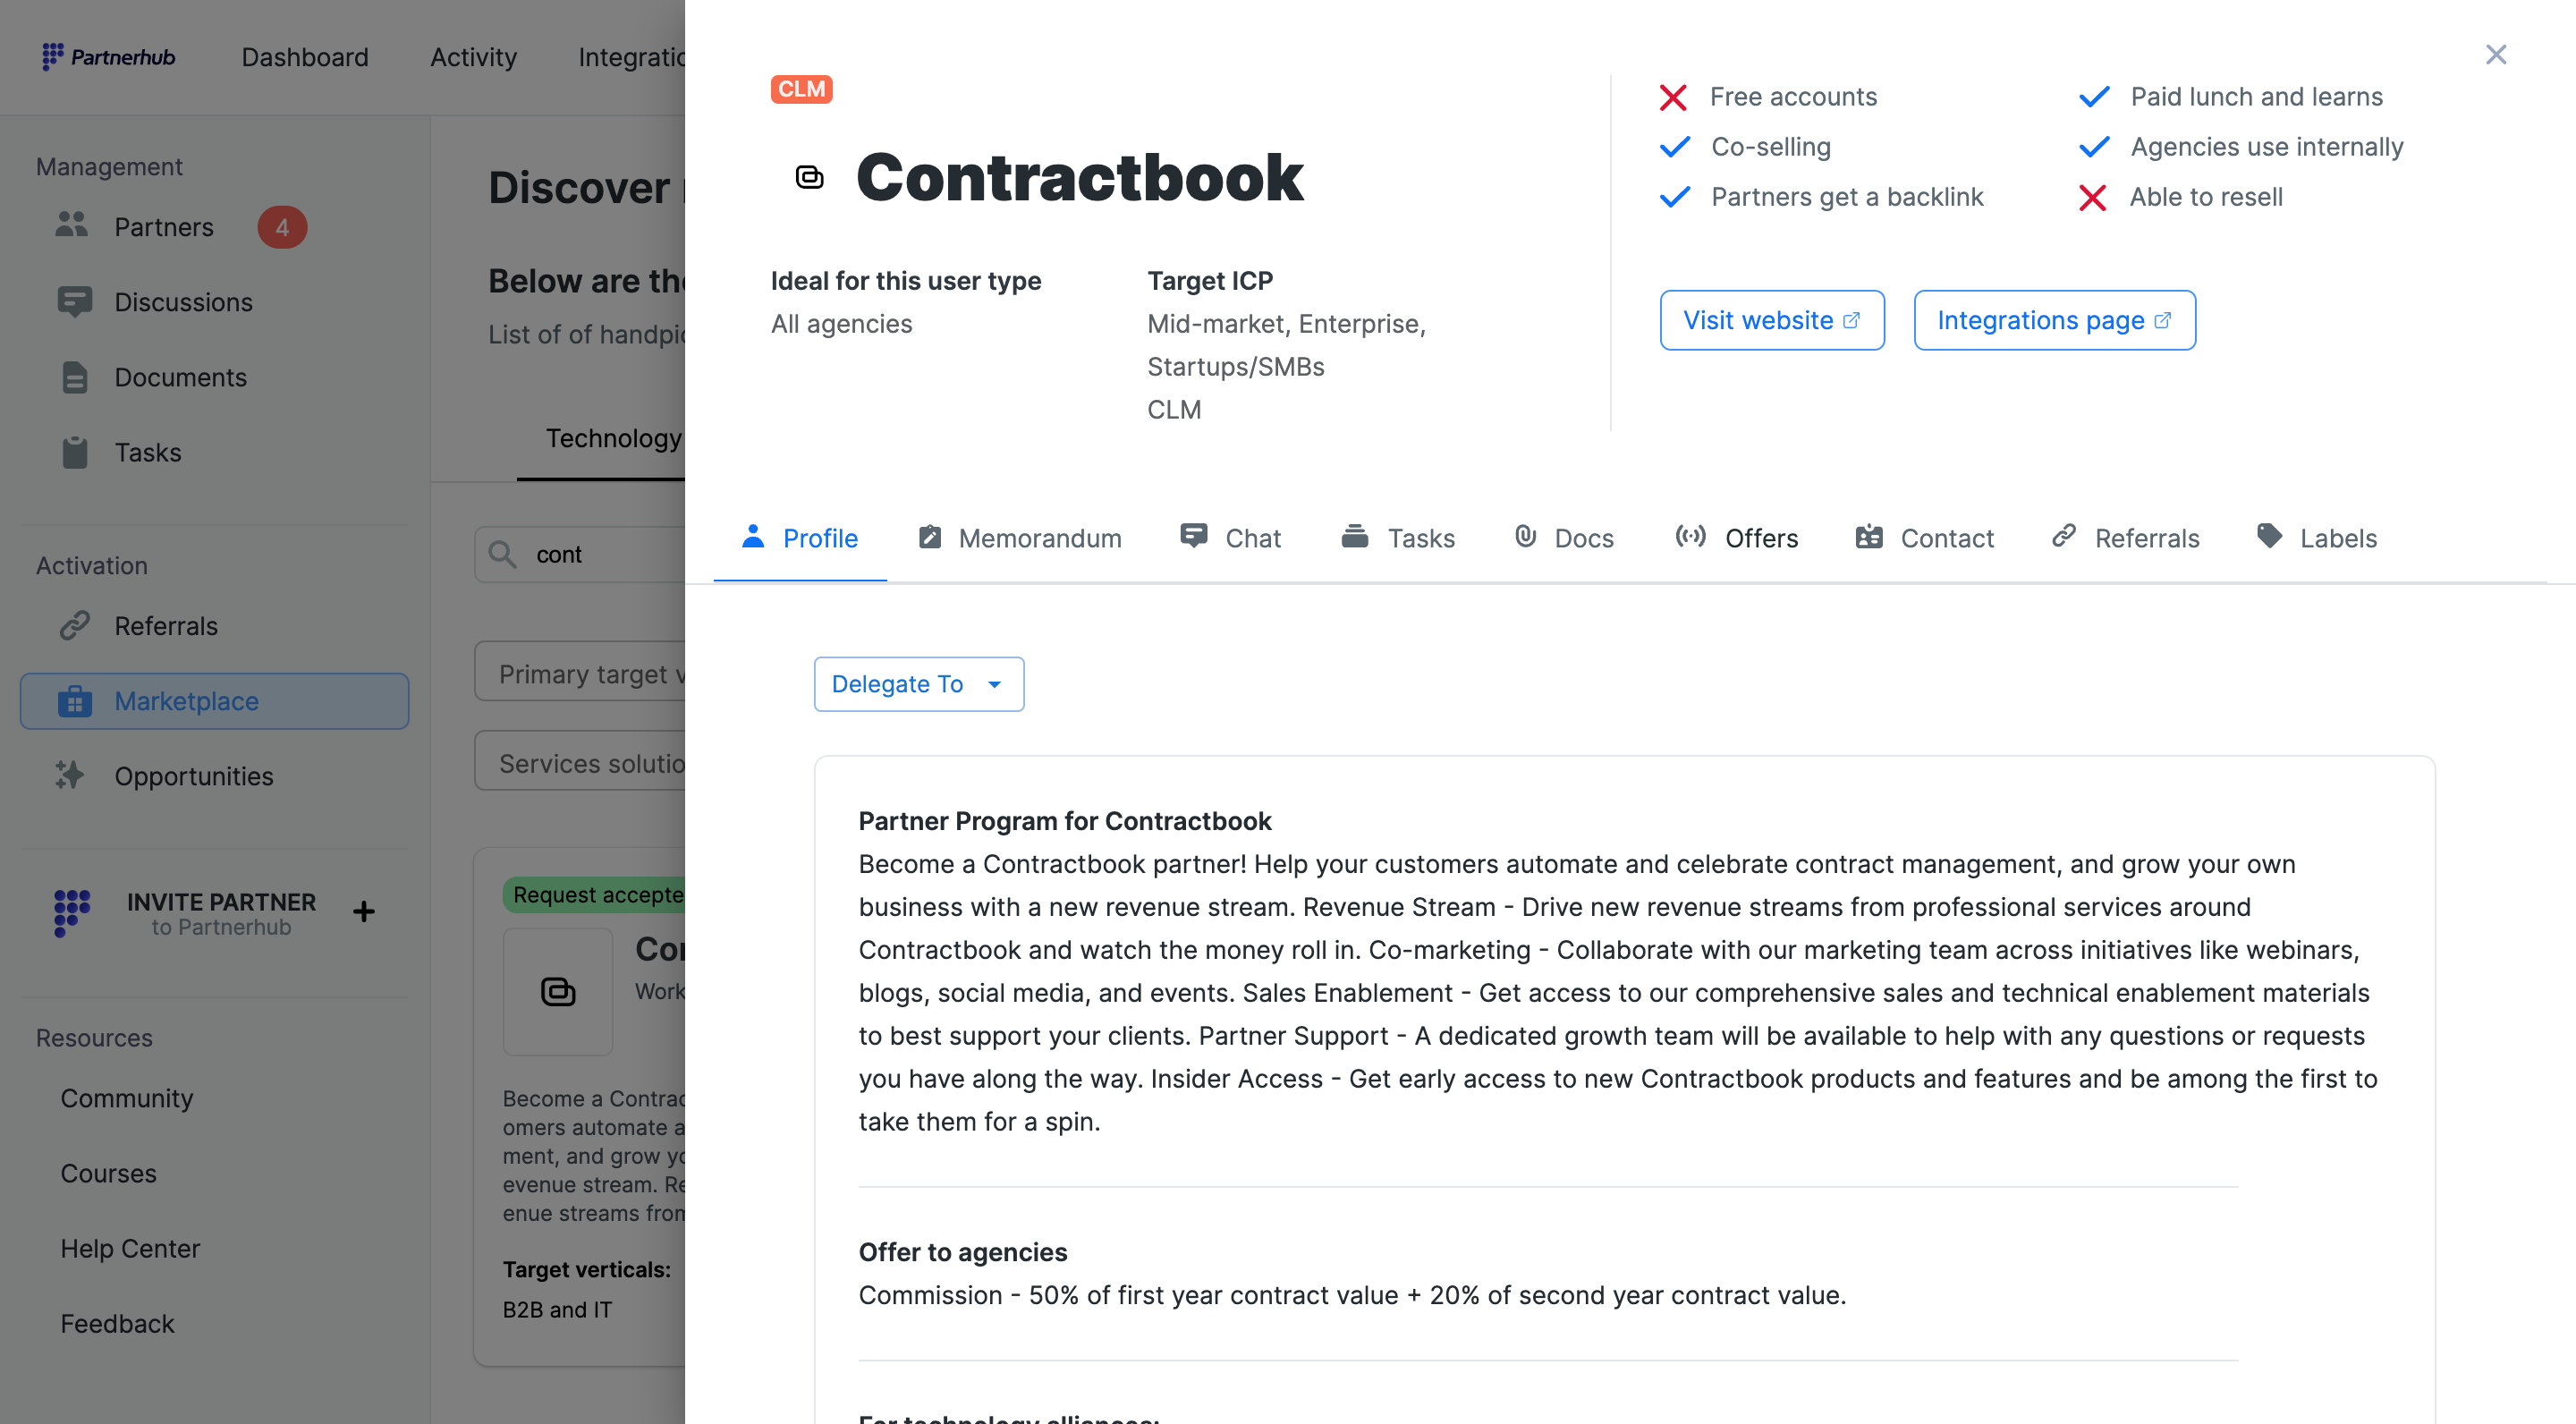This screenshot has height=1424, width=2576.
Task: Click the Tasks clipboard icon in sidebar
Action: pyautogui.click(x=74, y=452)
